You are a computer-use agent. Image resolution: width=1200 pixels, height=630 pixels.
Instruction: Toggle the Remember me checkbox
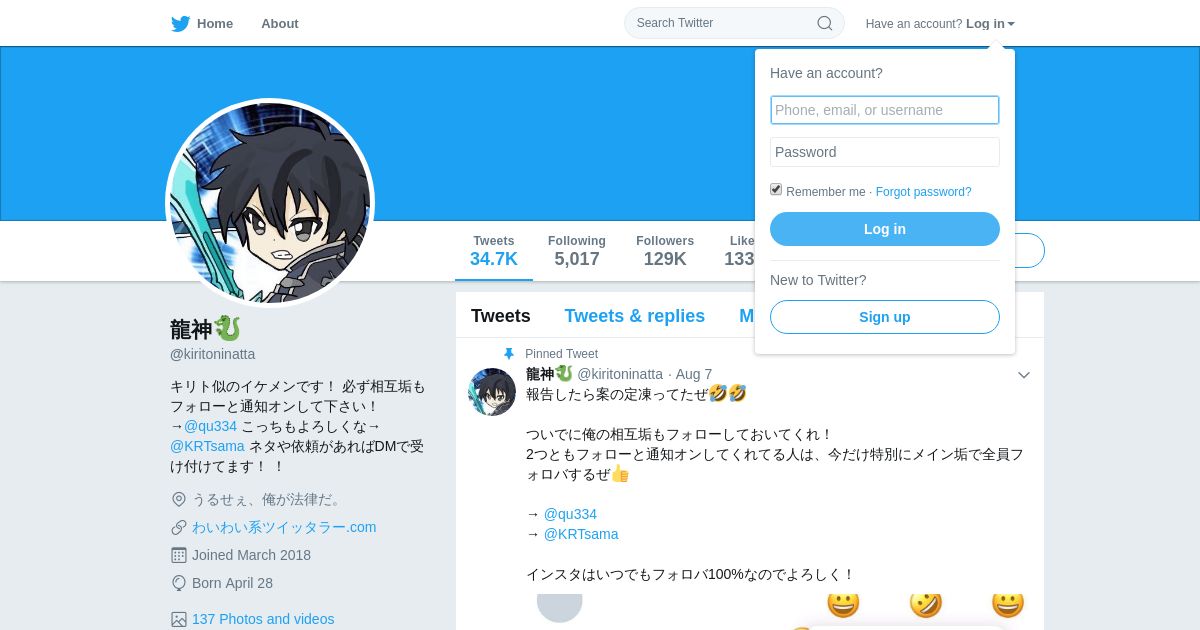776,189
